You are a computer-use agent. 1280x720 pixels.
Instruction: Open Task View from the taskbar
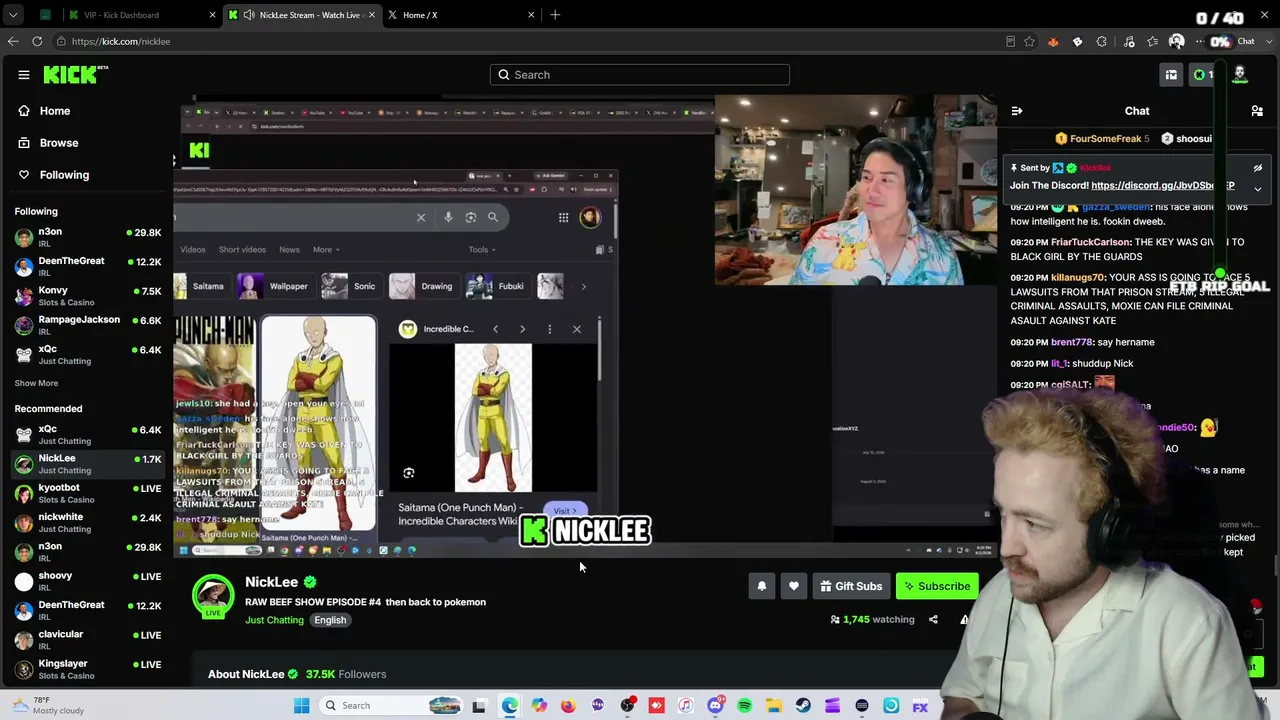tap(479, 706)
